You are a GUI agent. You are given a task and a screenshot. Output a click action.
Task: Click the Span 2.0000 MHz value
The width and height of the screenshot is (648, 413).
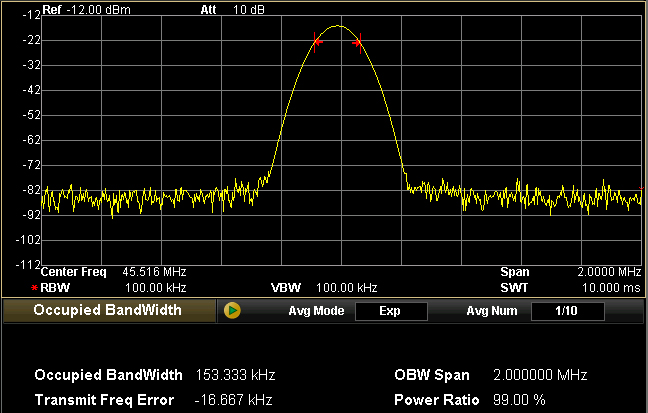tap(609, 272)
